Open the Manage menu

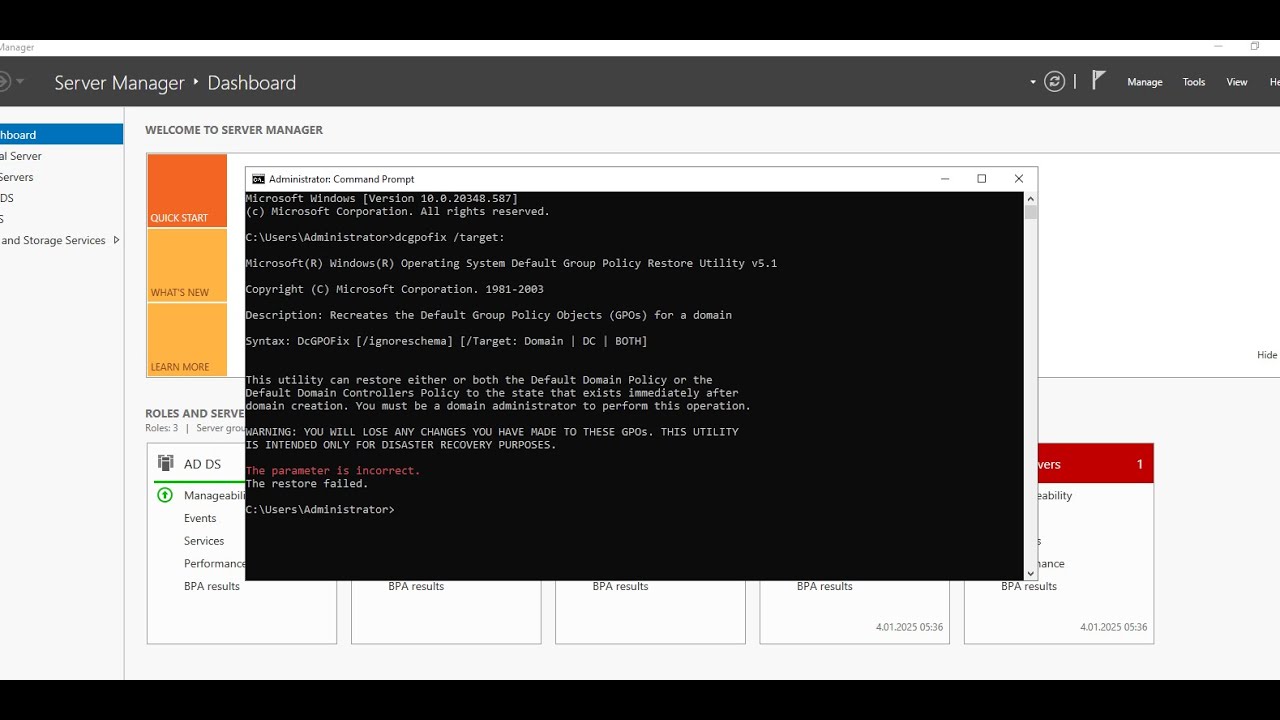point(1144,81)
